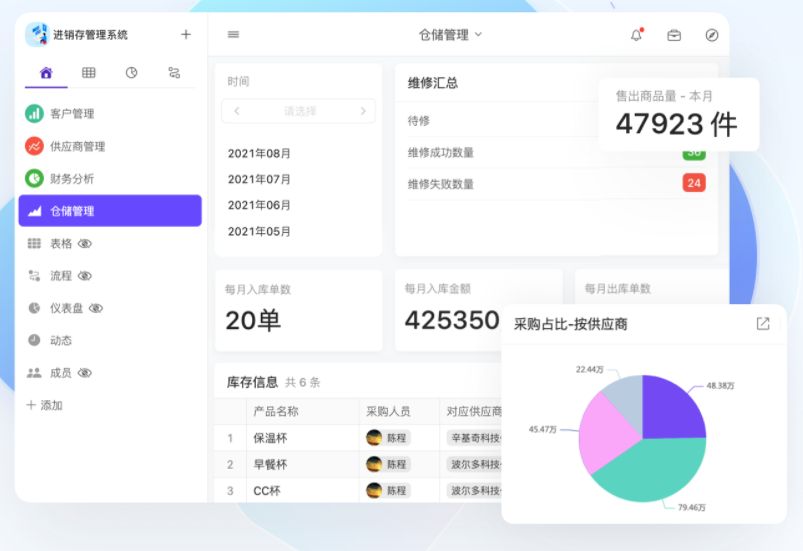Open notifications bell icon

(636, 35)
